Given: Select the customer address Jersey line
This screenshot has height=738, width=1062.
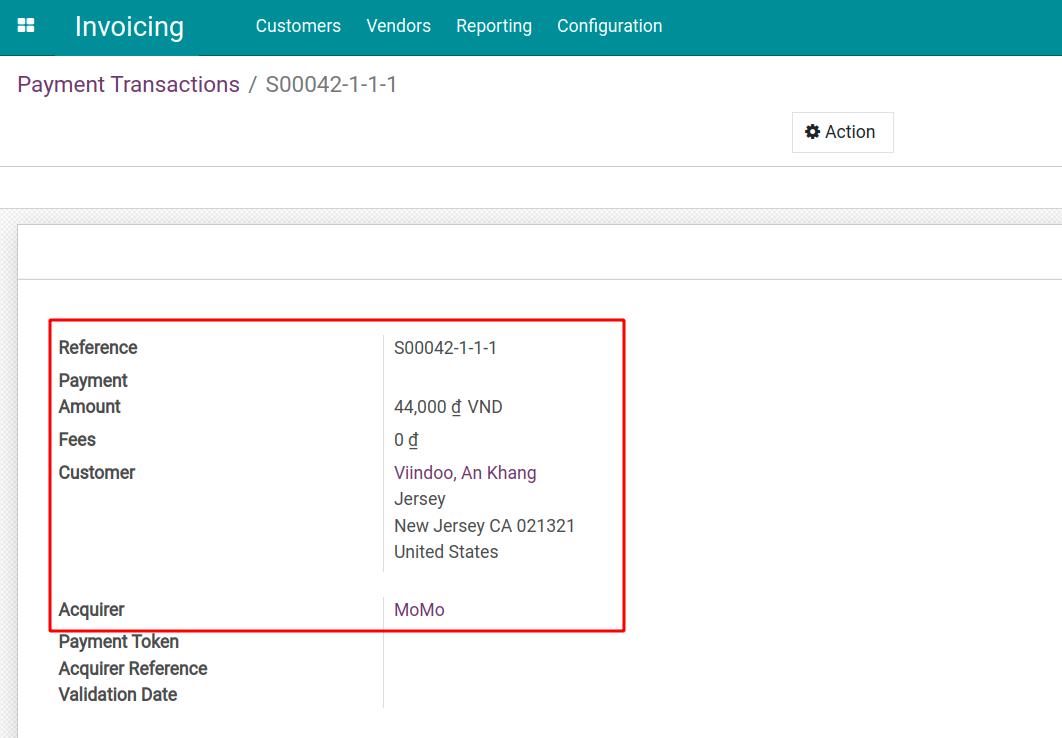Looking at the screenshot, I should (419, 498).
